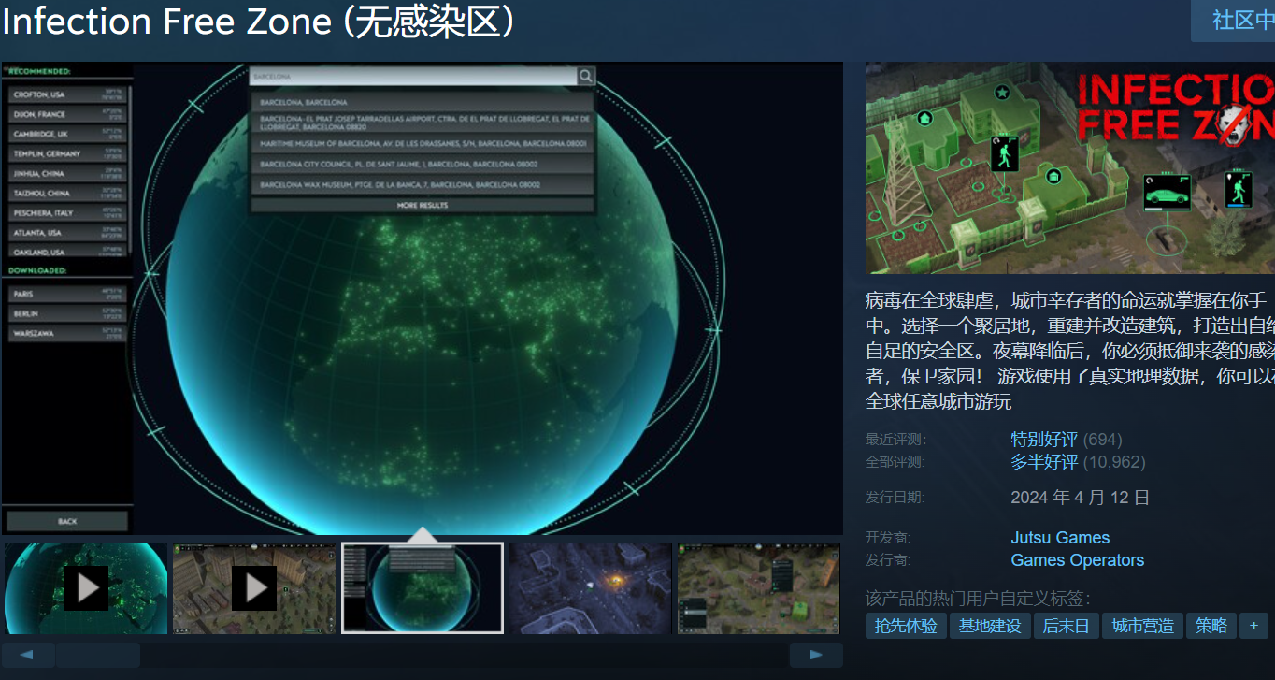This screenshot has height=680, width=1275.
Task: Click DIJON, FRANCE in the recommended list
Action: [68, 114]
